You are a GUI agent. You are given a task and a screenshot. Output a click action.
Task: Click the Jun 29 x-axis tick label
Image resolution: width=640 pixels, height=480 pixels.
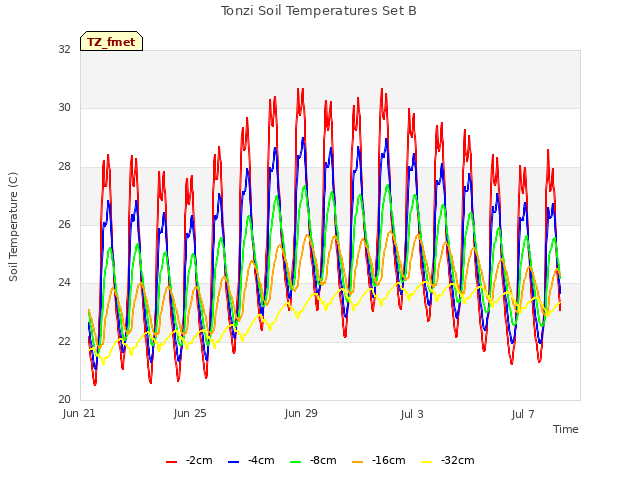[301, 413]
